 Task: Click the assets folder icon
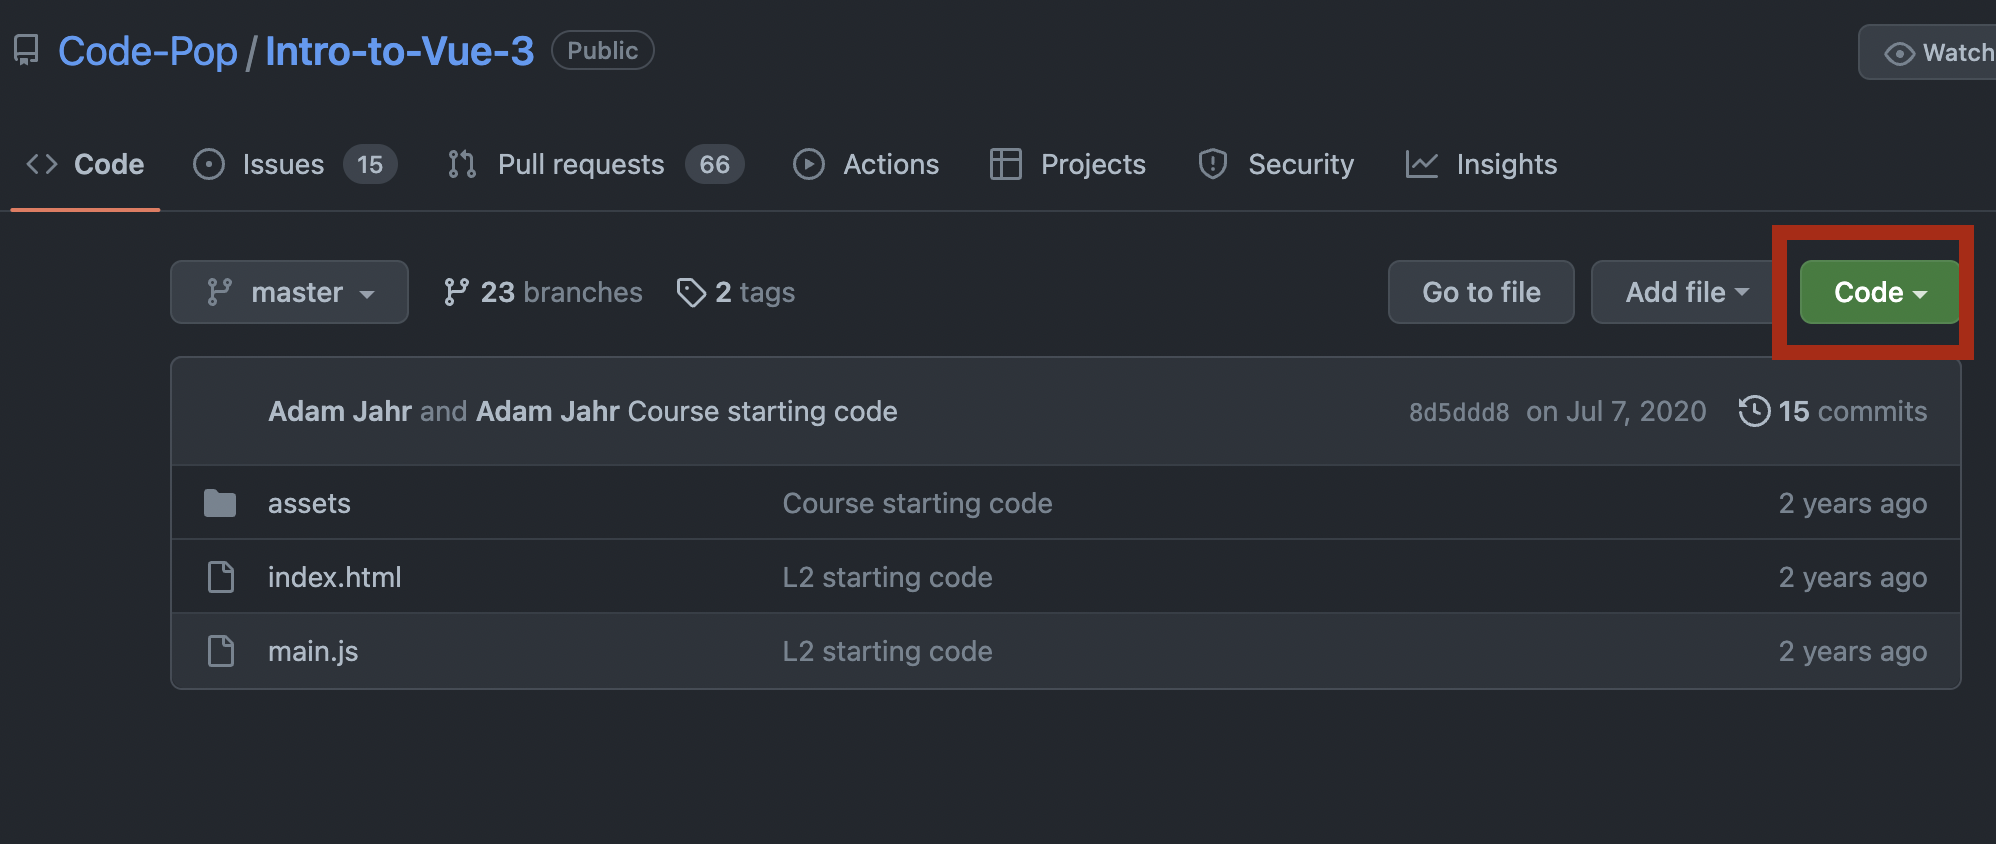tap(220, 503)
